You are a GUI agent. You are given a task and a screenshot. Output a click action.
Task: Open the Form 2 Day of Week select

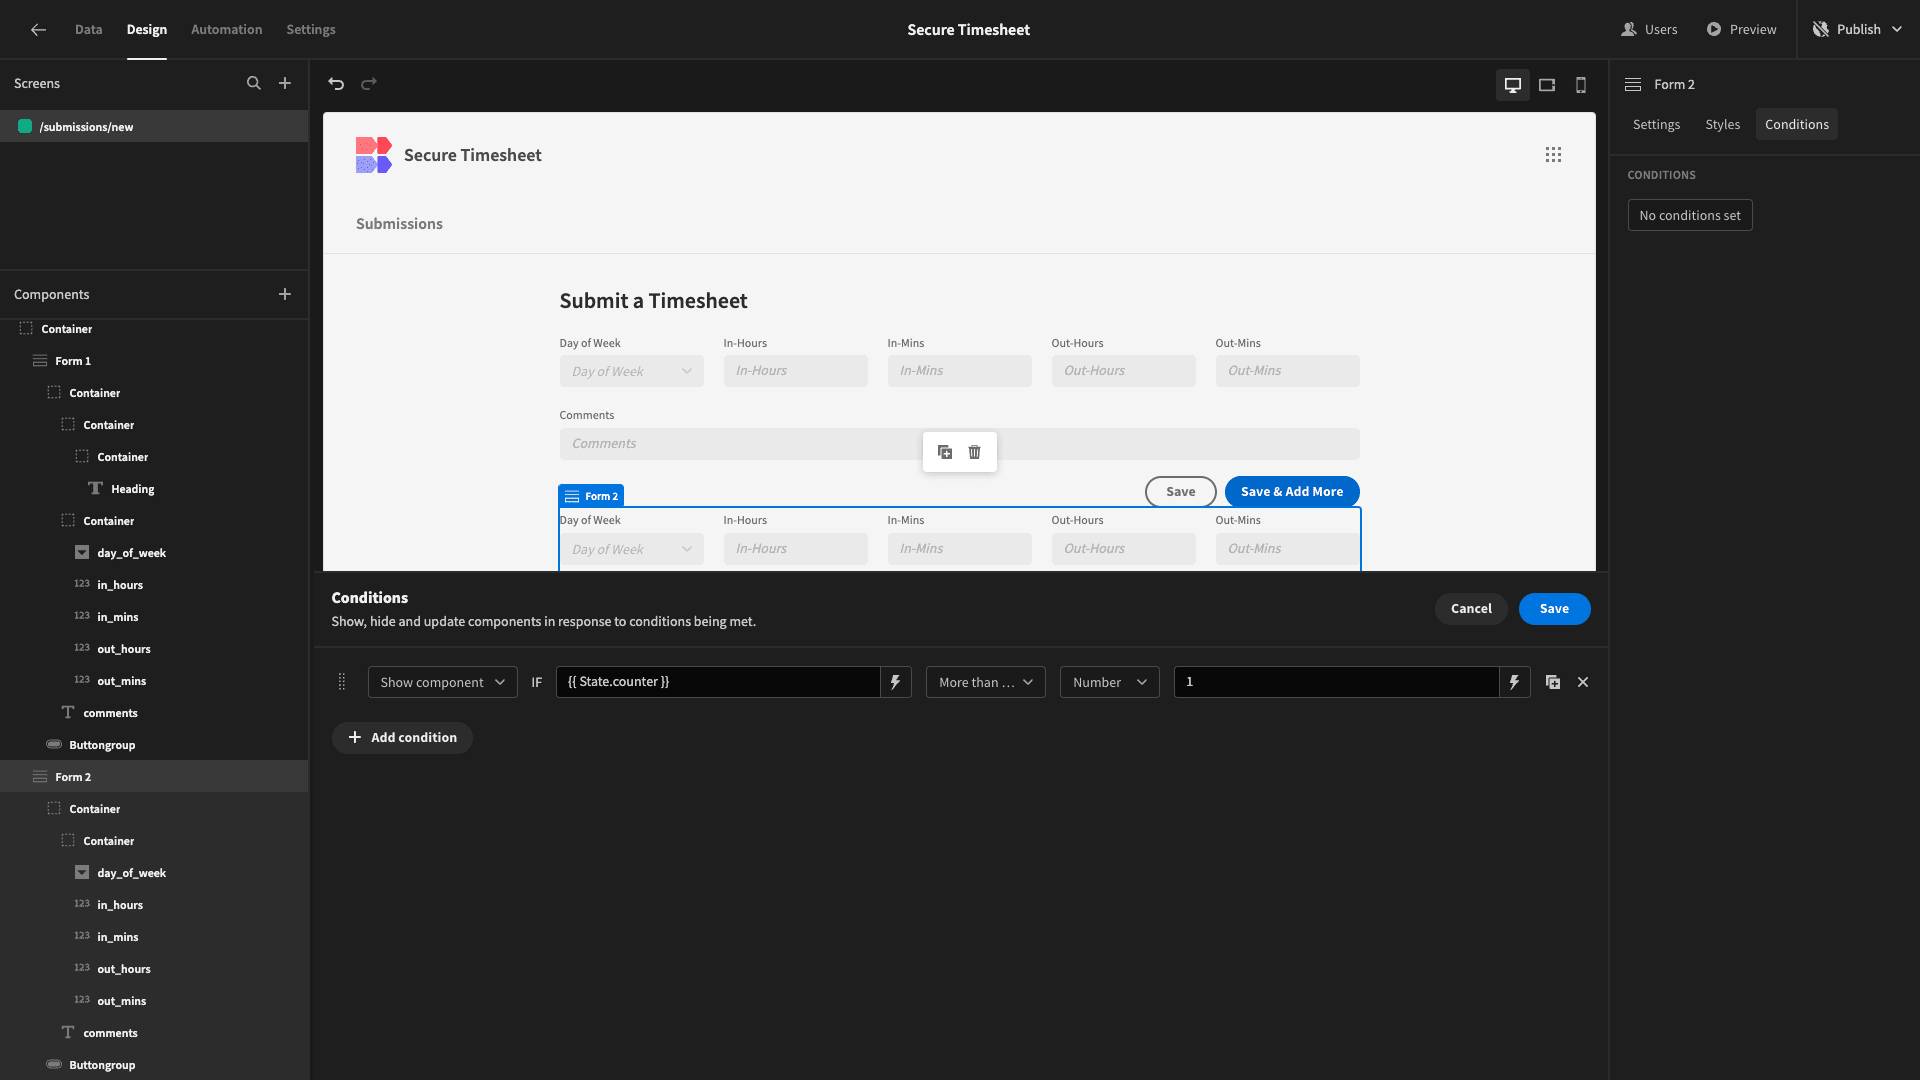pos(632,549)
